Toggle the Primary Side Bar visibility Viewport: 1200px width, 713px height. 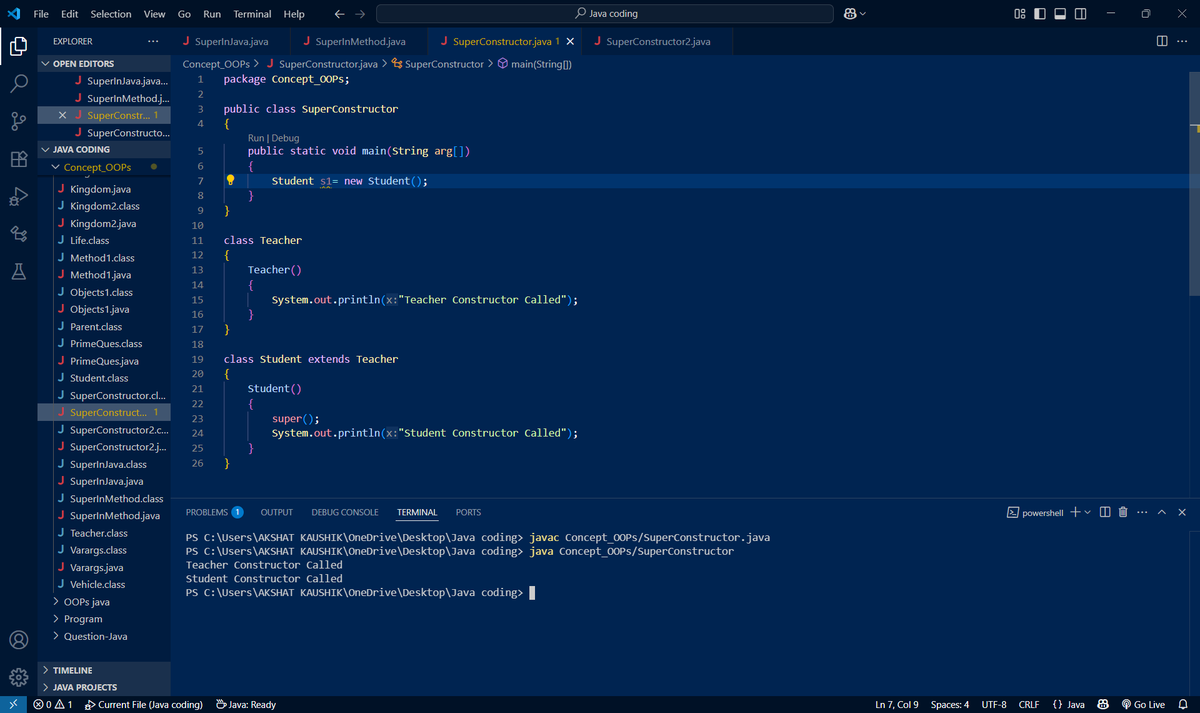[x=1040, y=13]
